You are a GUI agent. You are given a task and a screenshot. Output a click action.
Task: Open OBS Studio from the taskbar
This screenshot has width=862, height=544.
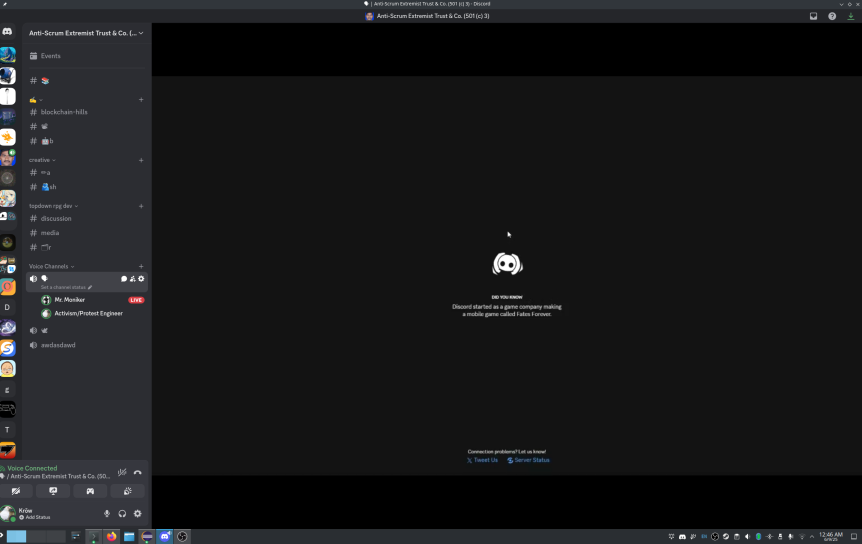(183, 536)
